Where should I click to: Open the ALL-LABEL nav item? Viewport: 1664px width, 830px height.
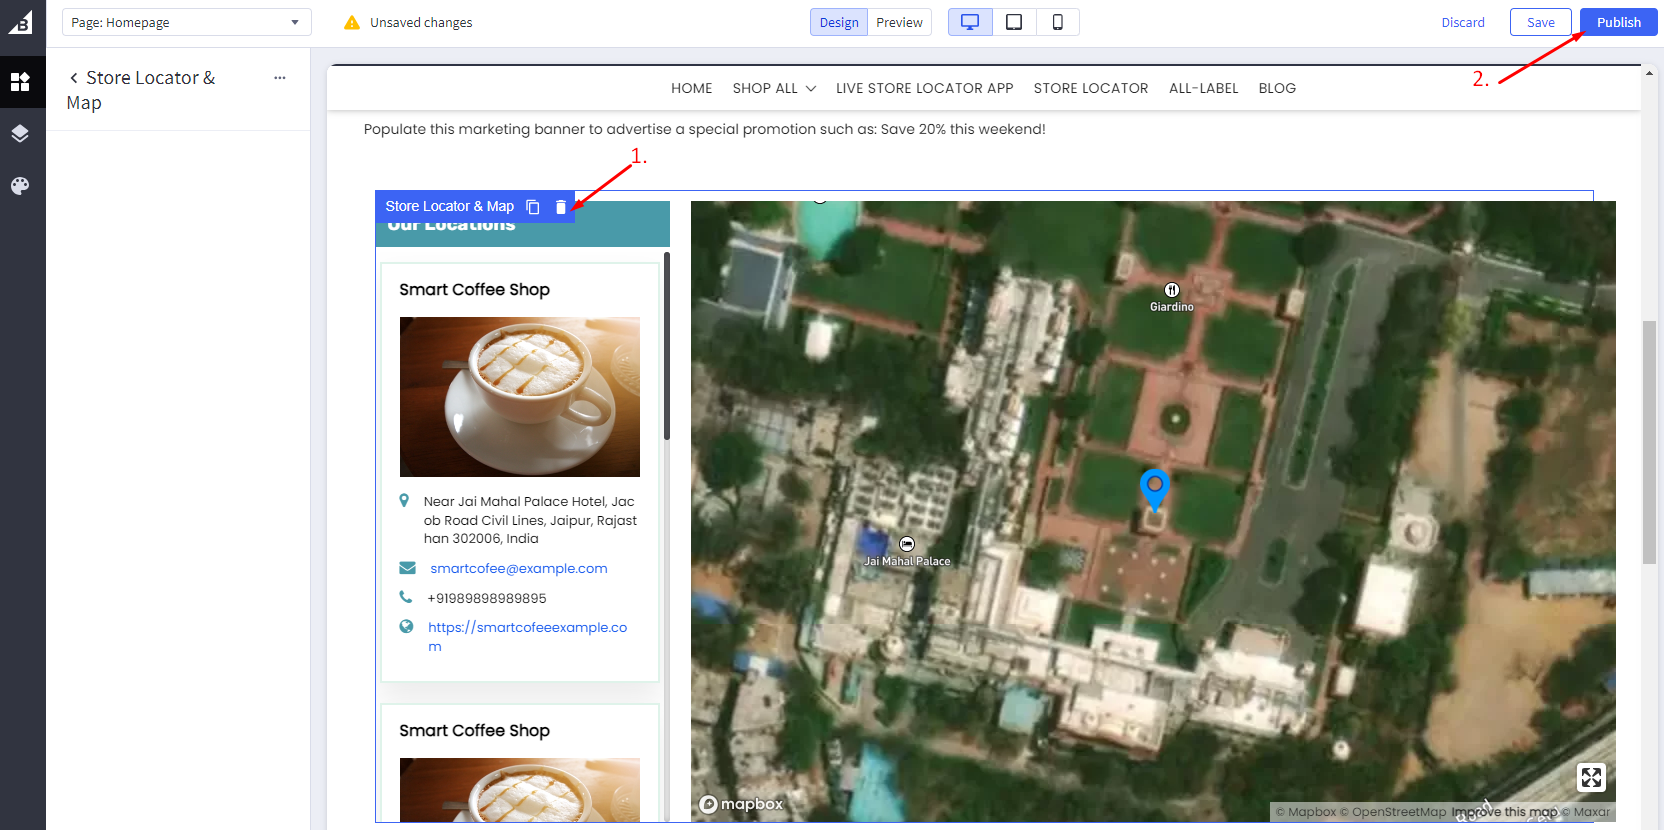(1204, 88)
